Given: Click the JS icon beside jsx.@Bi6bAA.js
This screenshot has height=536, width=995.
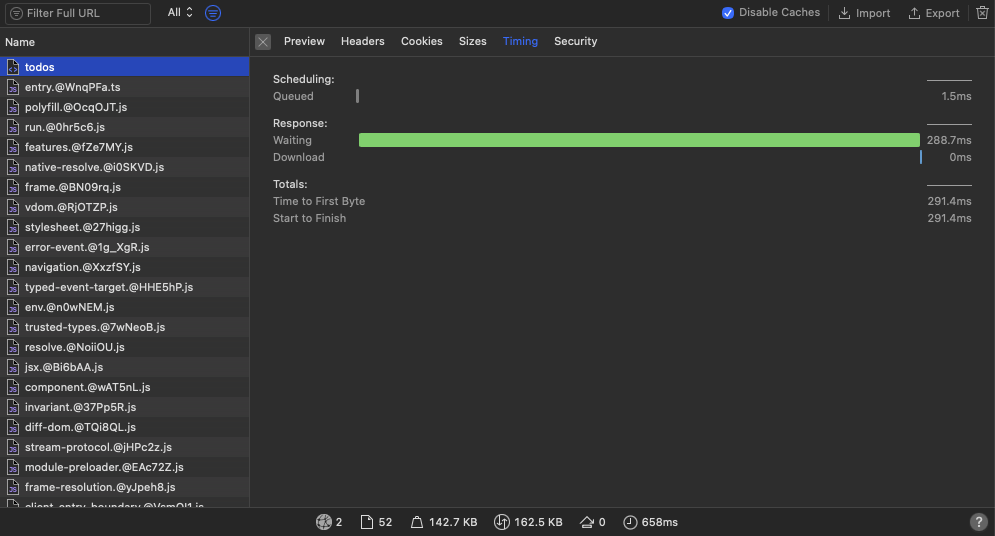Looking at the screenshot, I should (x=13, y=367).
